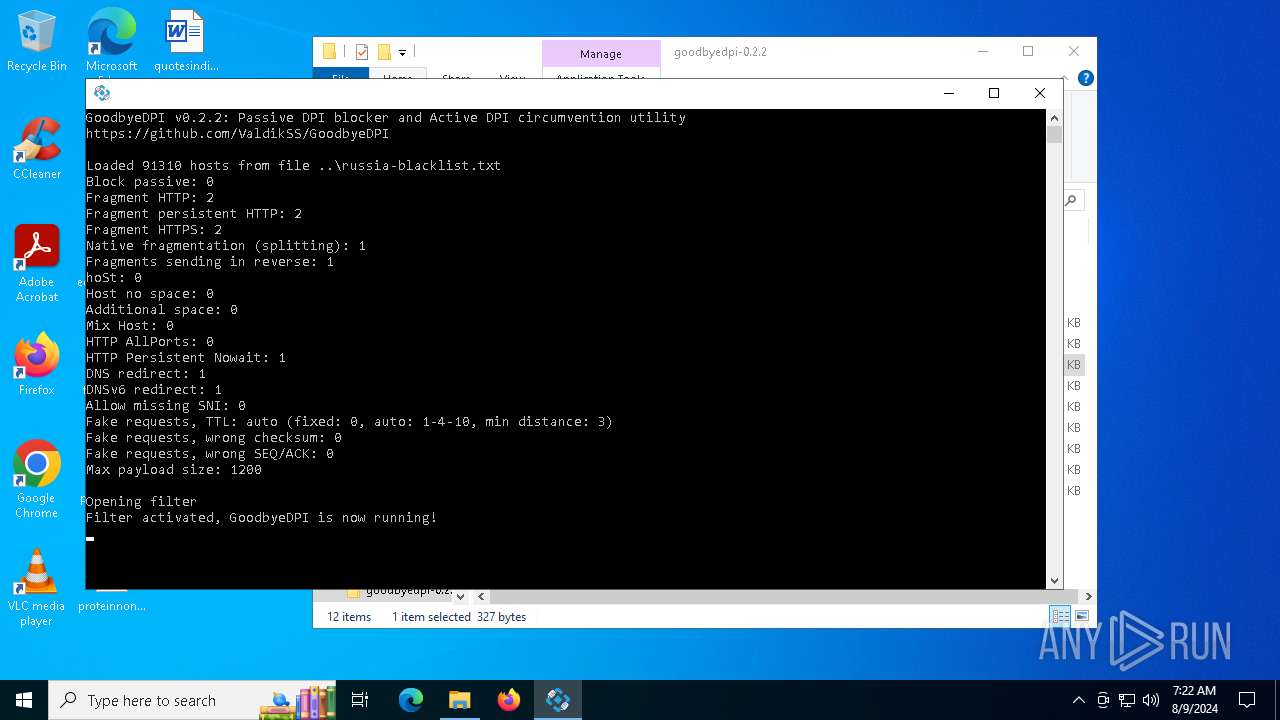1280x720 pixels.
Task: Select the Adobe Acrobat desktop icon
Action: (x=37, y=264)
